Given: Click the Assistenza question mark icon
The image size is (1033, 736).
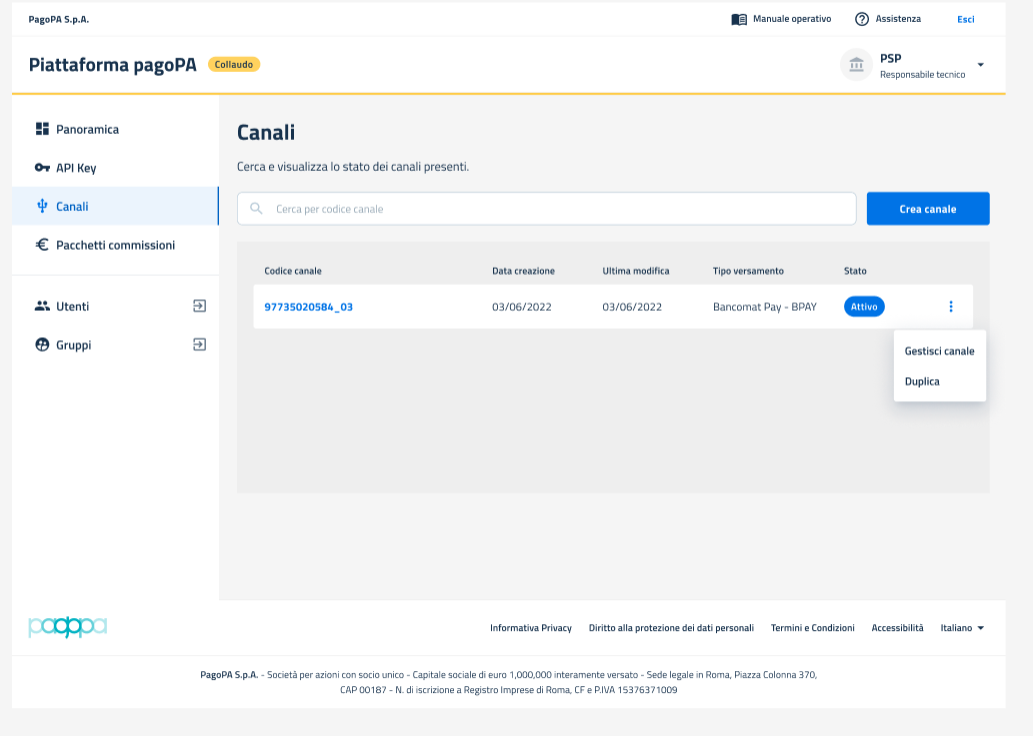Looking at the screenshot, I should pyautogui.click(x=862, y=19).
